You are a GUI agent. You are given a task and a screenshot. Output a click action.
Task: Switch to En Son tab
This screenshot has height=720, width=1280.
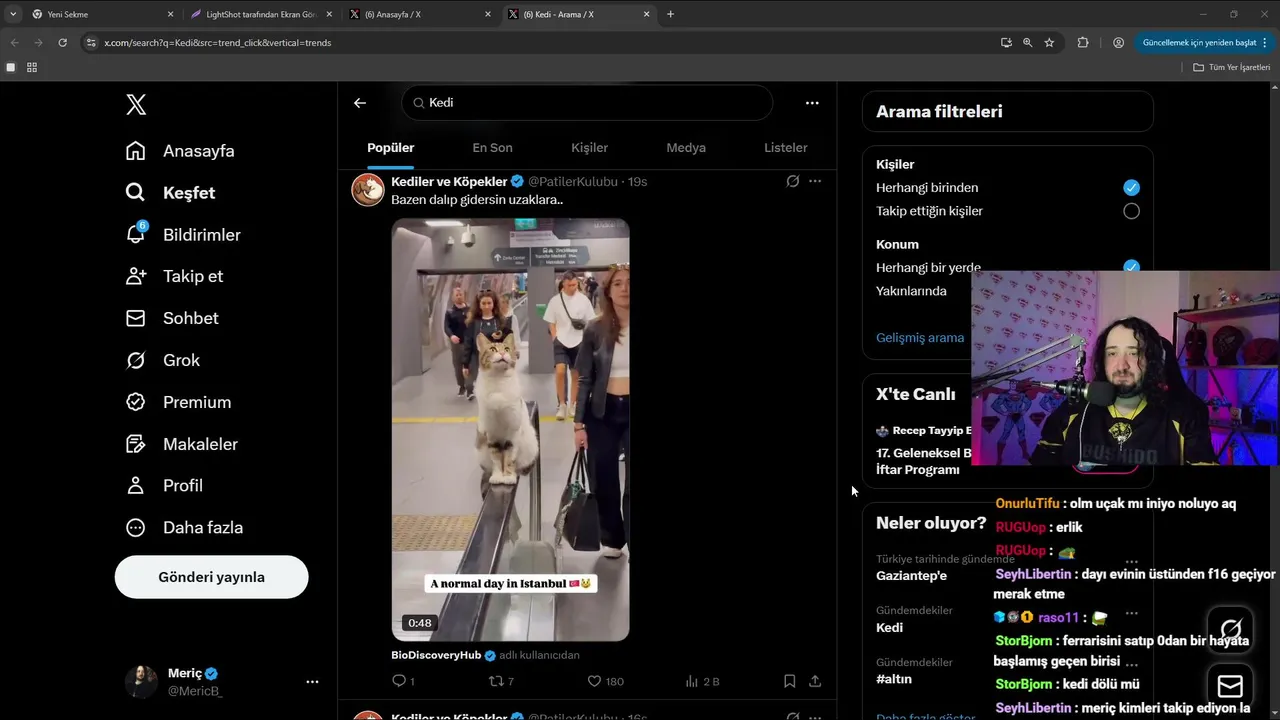point(492,148)
